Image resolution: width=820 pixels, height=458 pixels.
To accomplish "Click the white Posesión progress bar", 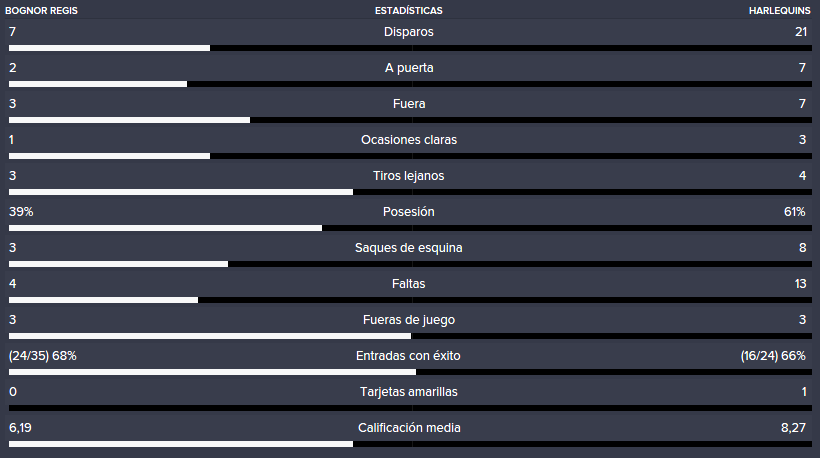I will (x=165, y=228).
